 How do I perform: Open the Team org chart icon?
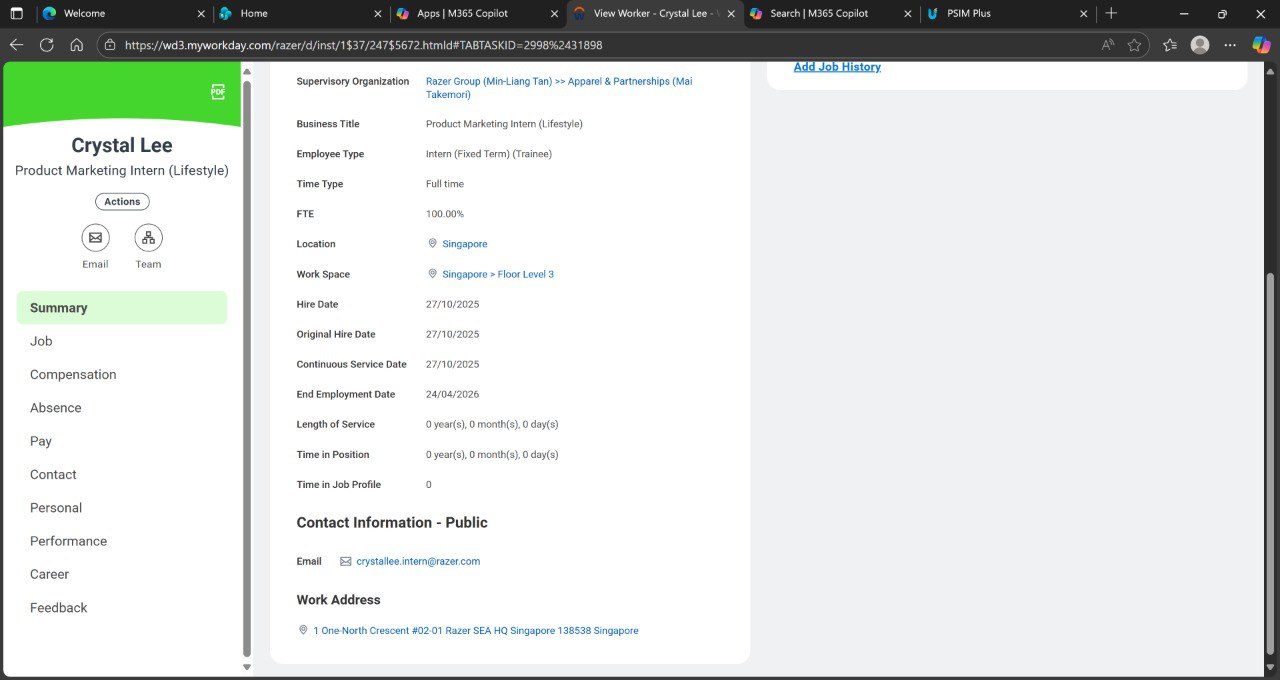tap(148, 238)
